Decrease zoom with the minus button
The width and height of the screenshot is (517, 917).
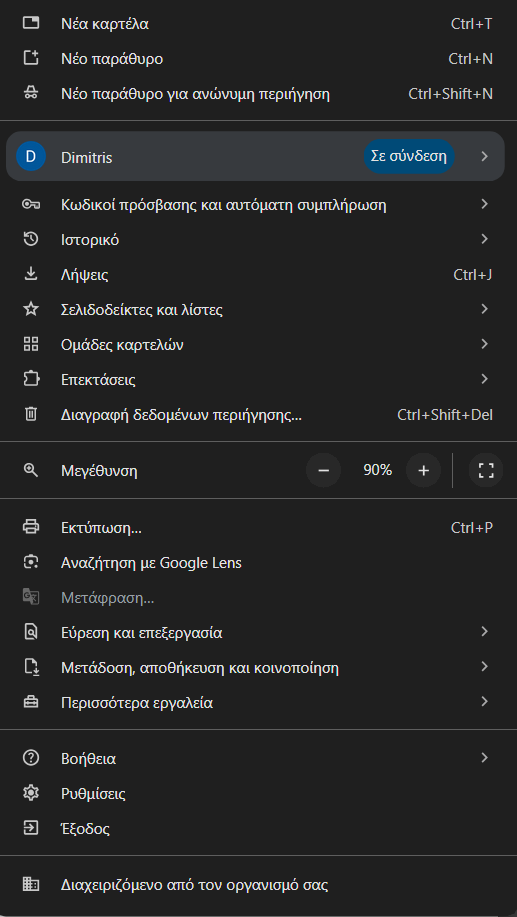pos(323,470)
